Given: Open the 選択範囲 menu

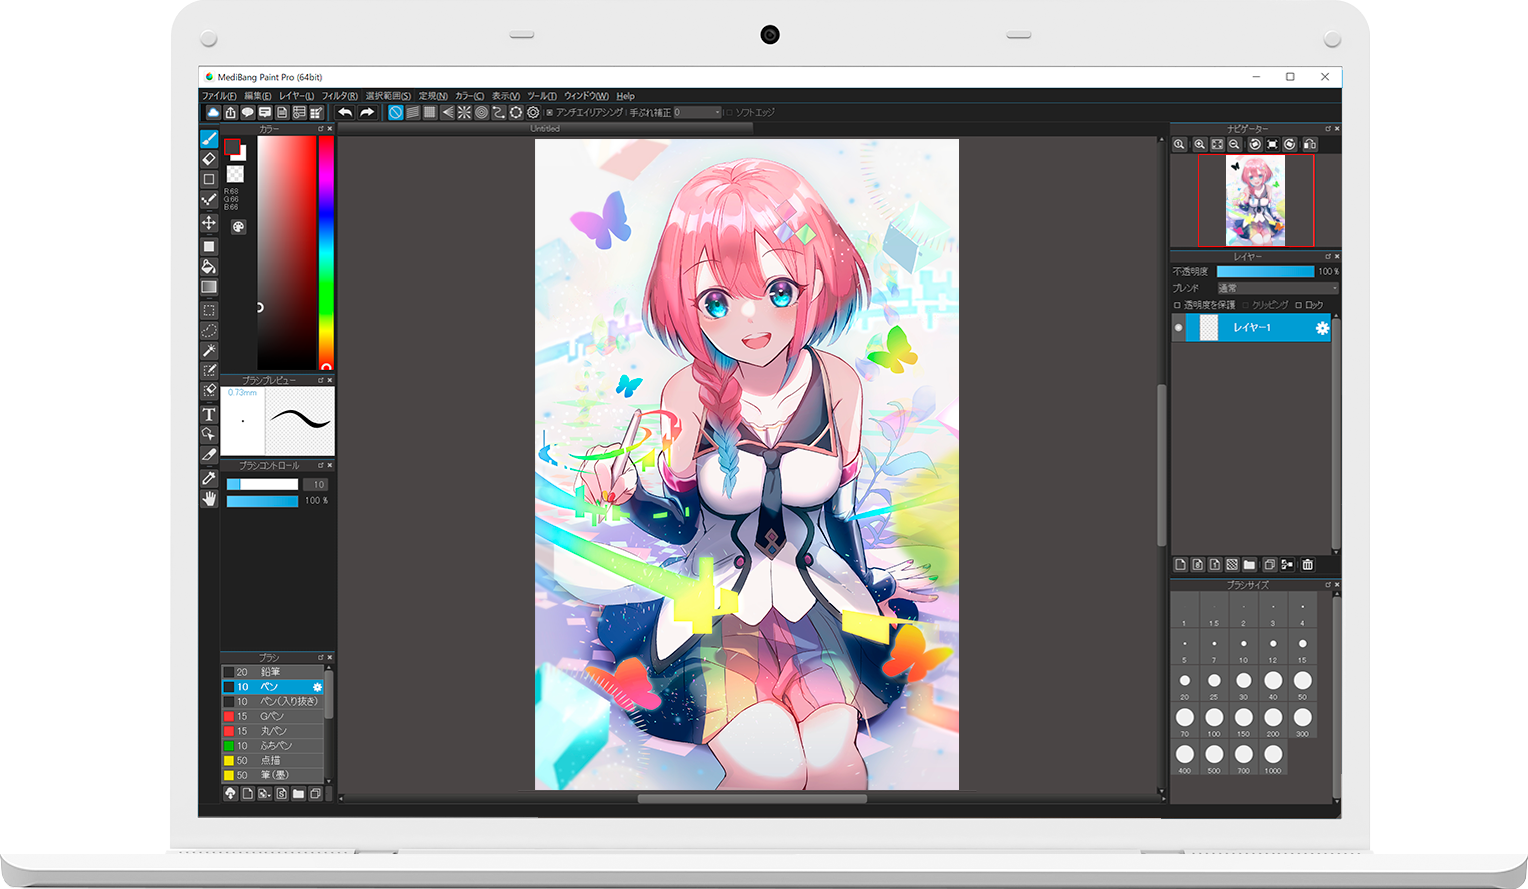Looking at the screenshot, I should tap(388, 96).
